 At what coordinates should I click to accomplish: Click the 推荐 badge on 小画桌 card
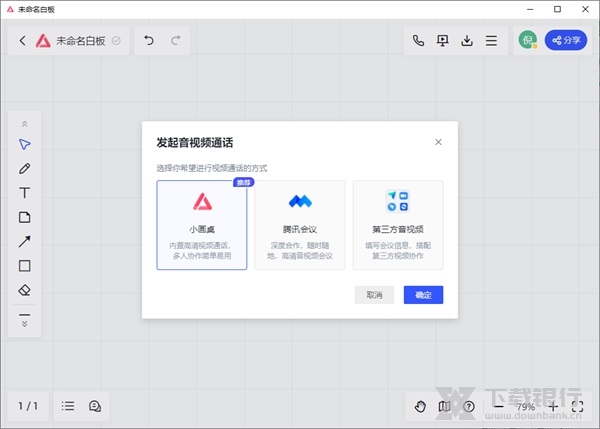pos(244,183)
